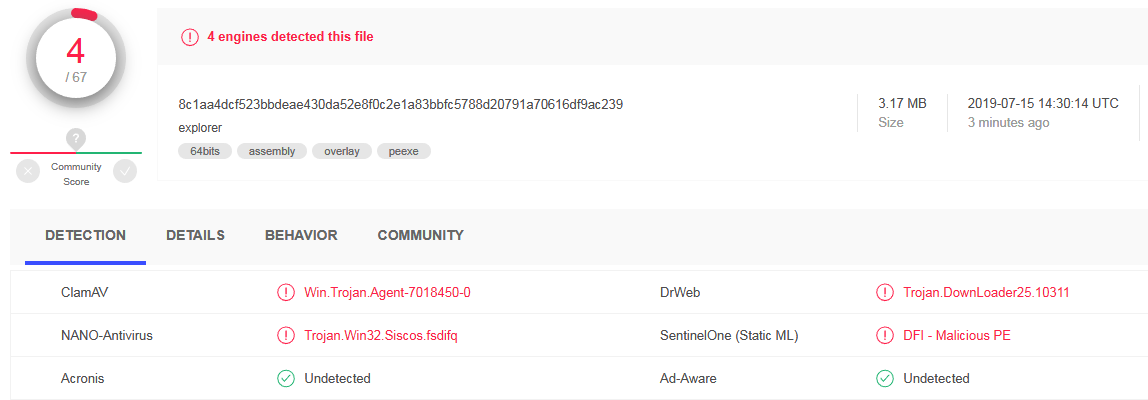Click the green check icon for Acronis
This screenshot has height=400, width=1148.
coord(286,379)
